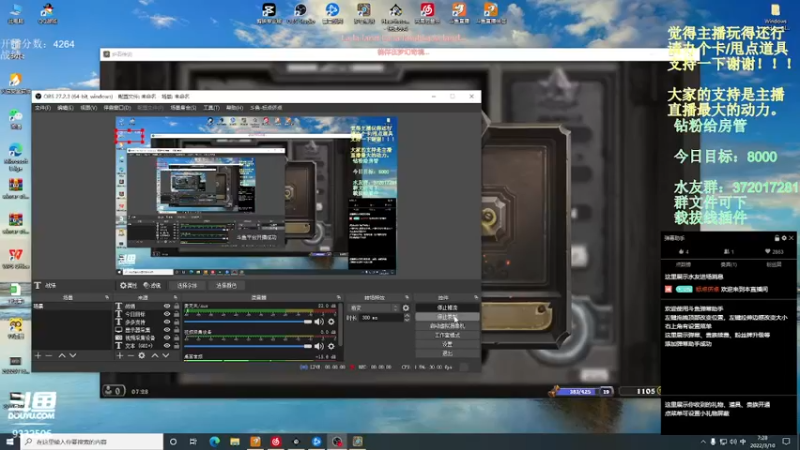Remove the selected scene with the minus icon

click(49, 355)
